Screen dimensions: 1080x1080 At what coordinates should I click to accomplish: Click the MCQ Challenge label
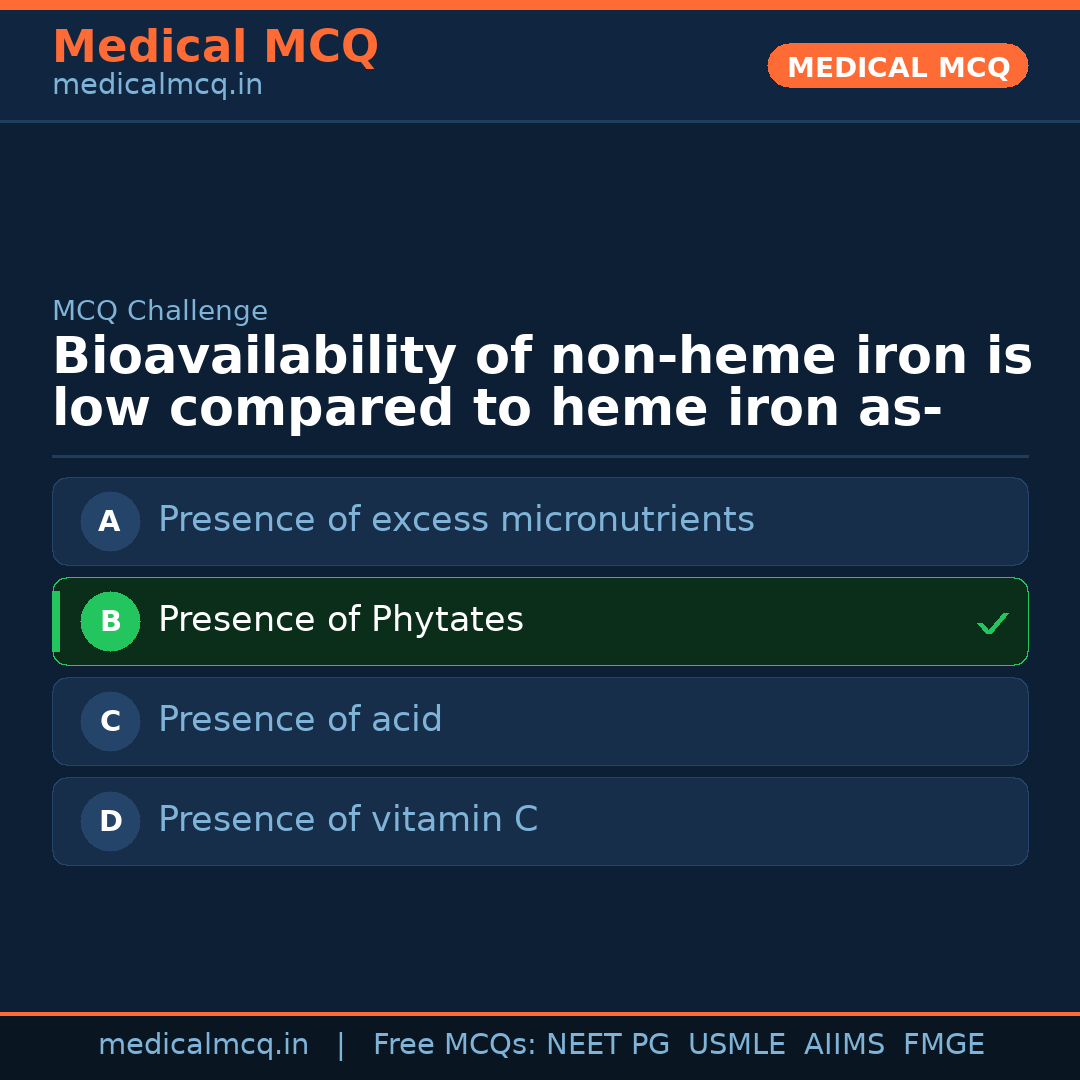pyautogui.click(x=160, y=312)
